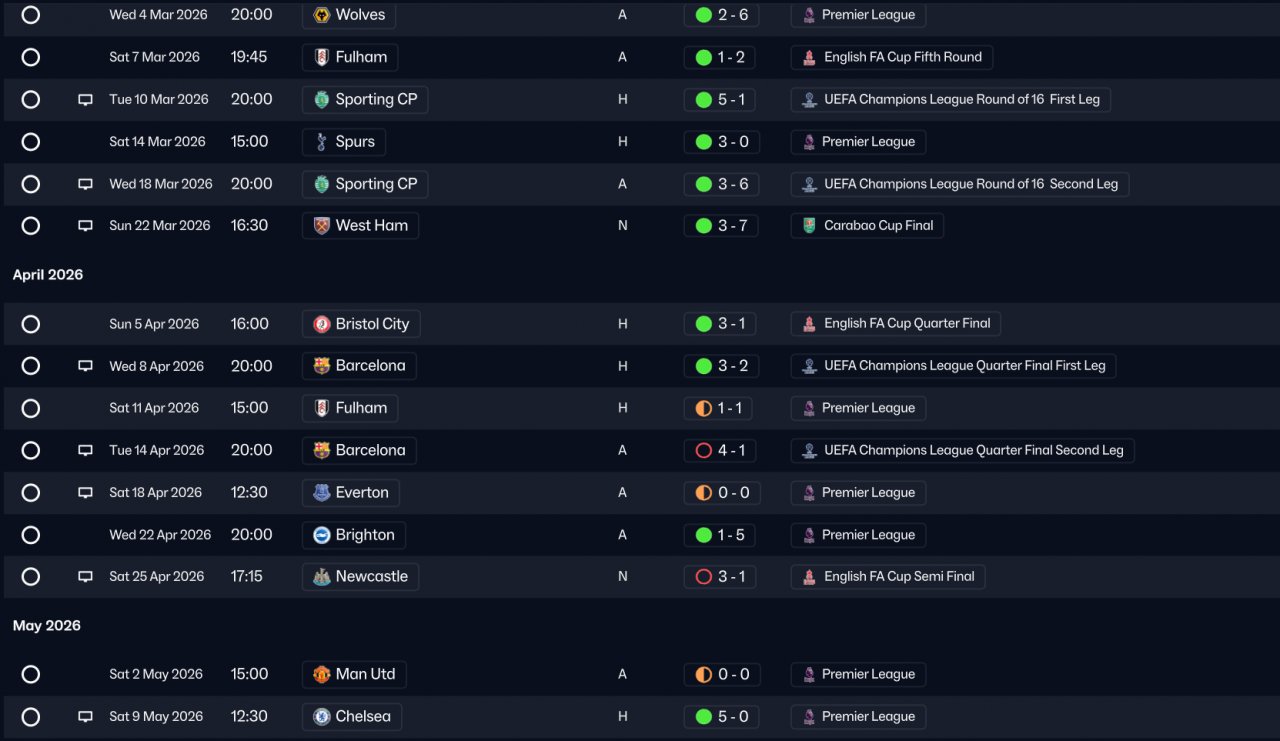The width and height of the screenshot is (1280, 741).
Task: Click the Man Utd club crest
Action: click(x=322, y=675)
